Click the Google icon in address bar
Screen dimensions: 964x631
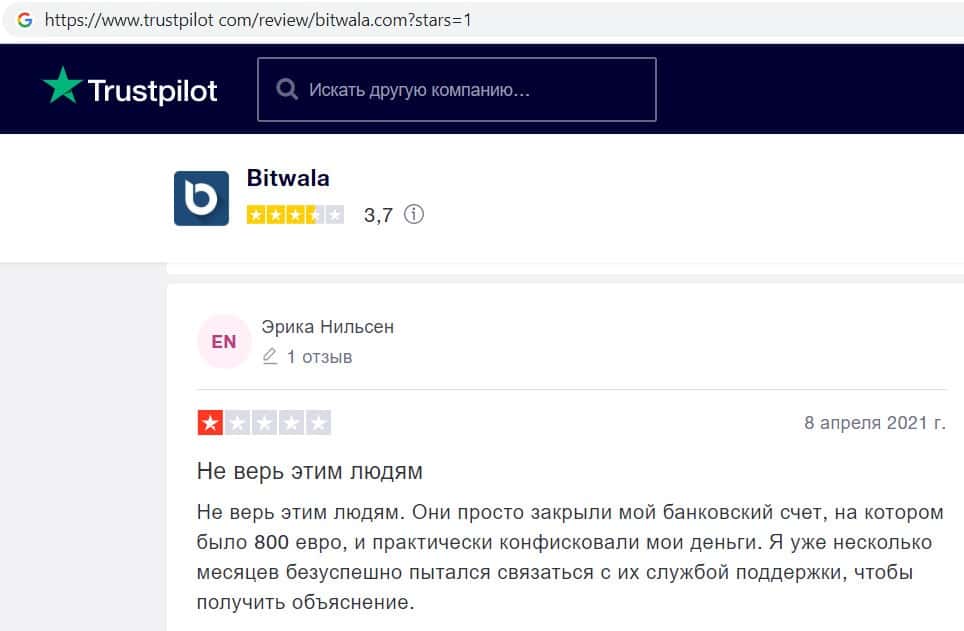25,20
